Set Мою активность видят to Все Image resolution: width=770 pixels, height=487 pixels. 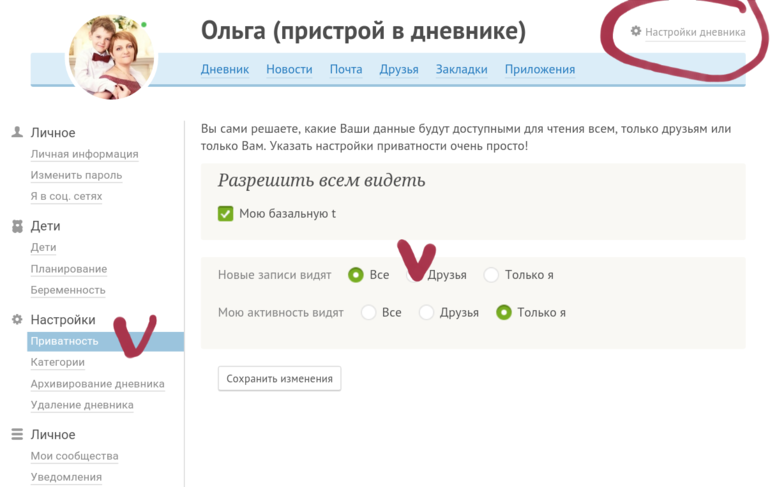[369, 313]
